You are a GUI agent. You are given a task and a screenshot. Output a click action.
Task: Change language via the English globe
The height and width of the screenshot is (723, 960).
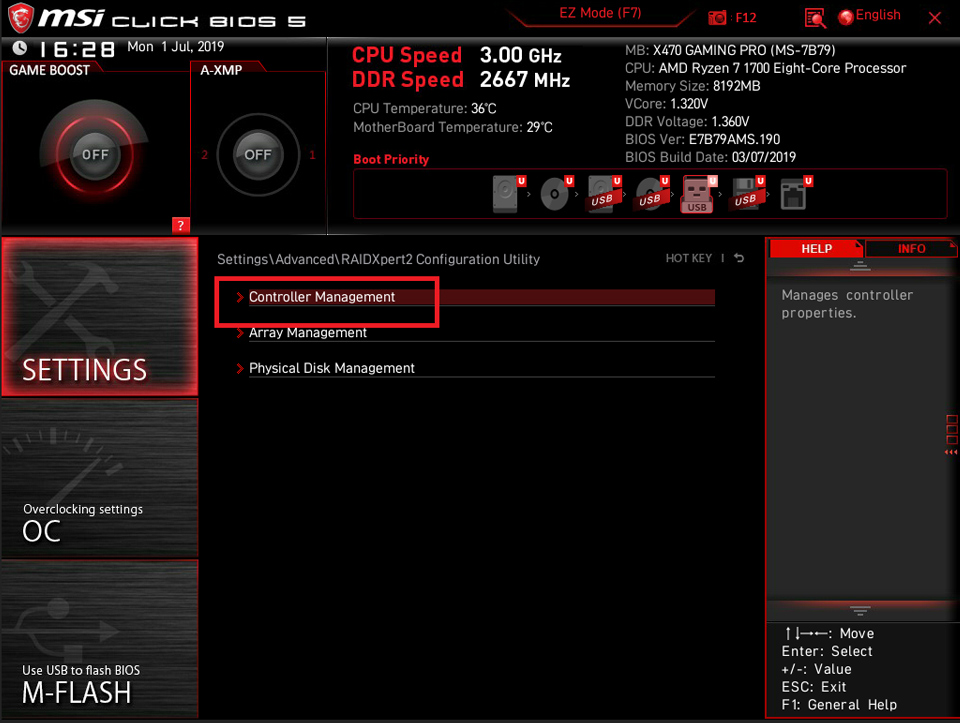(x=869, y=16)
